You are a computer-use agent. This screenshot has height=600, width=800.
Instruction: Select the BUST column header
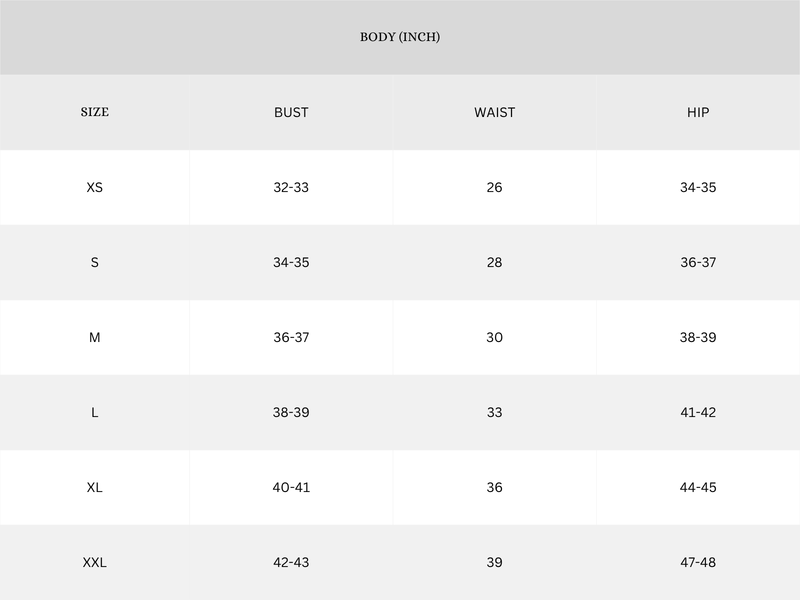coord(291,112)
